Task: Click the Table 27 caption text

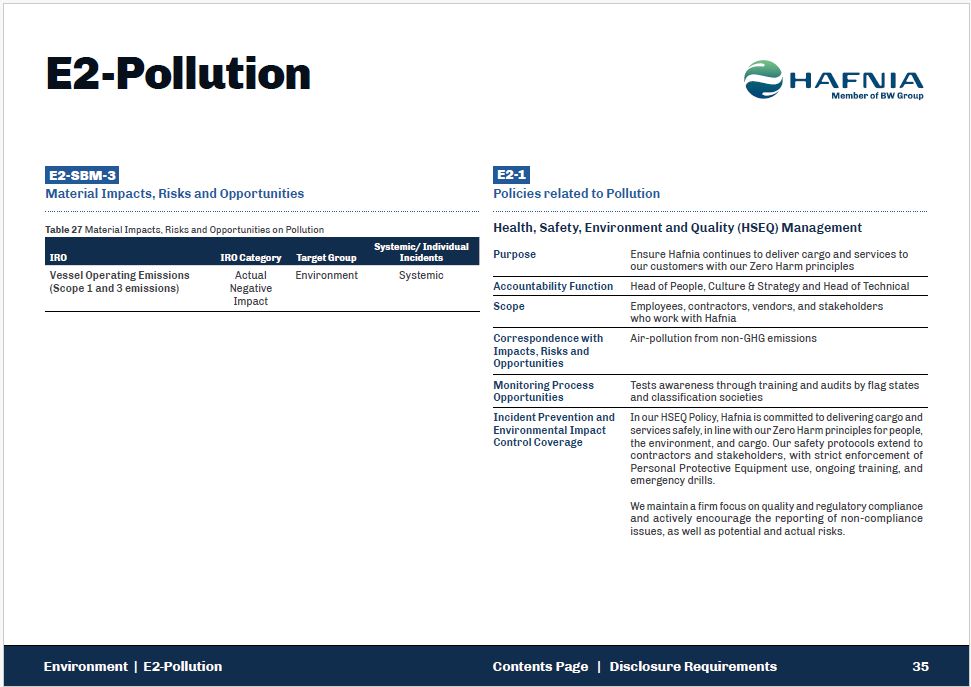Action: click(x=184, y=230)
